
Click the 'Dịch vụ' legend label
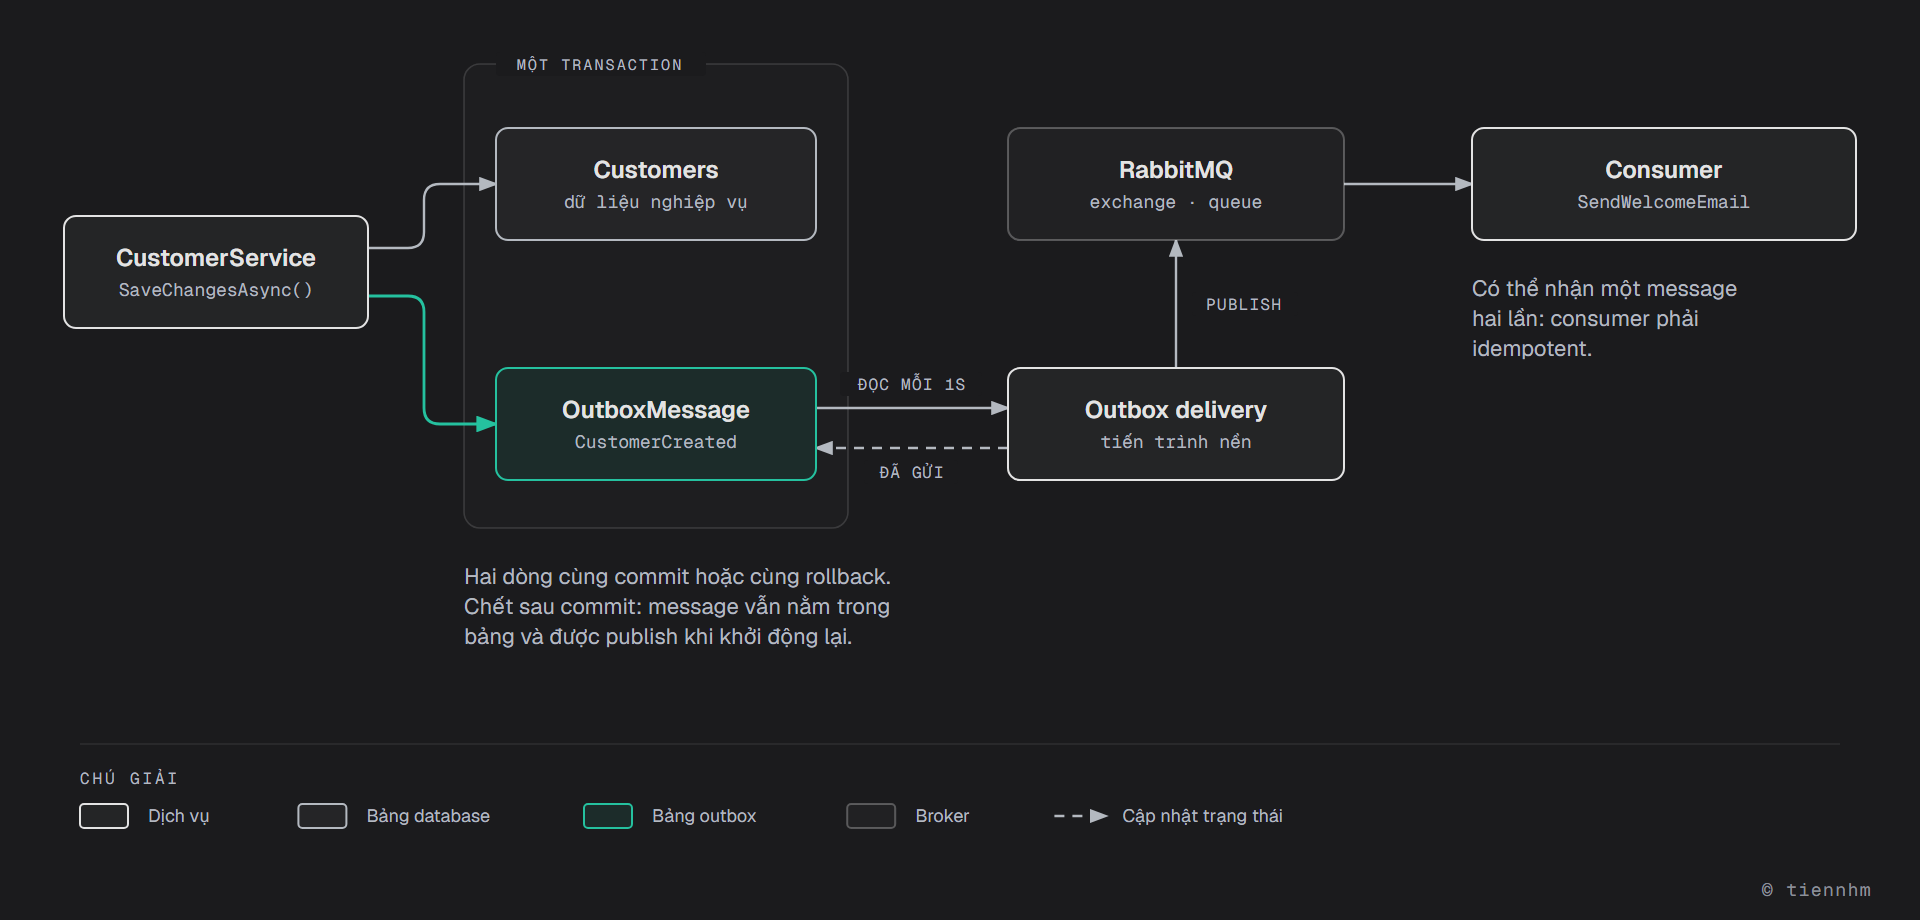(179, 816)
